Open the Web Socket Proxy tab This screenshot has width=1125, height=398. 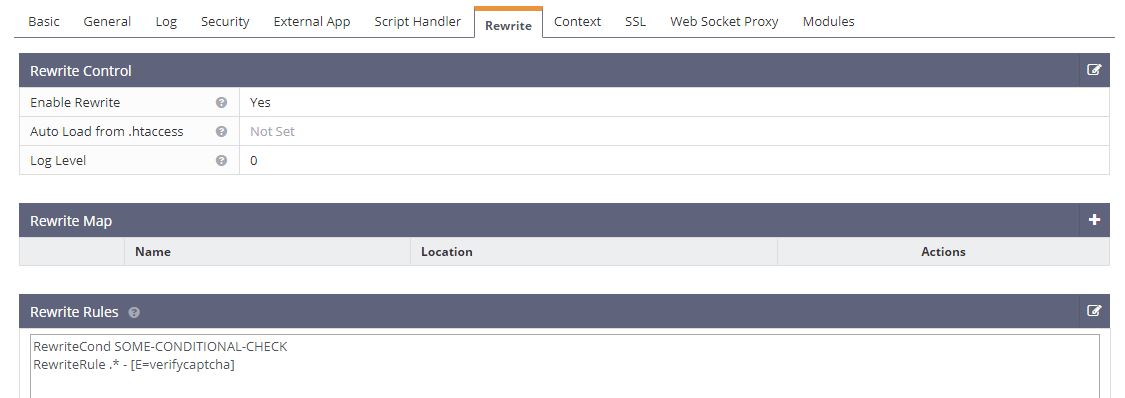point(724,22)
